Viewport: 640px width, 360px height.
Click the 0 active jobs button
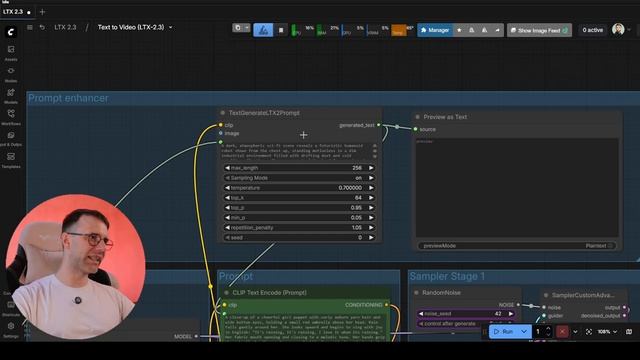593,30
